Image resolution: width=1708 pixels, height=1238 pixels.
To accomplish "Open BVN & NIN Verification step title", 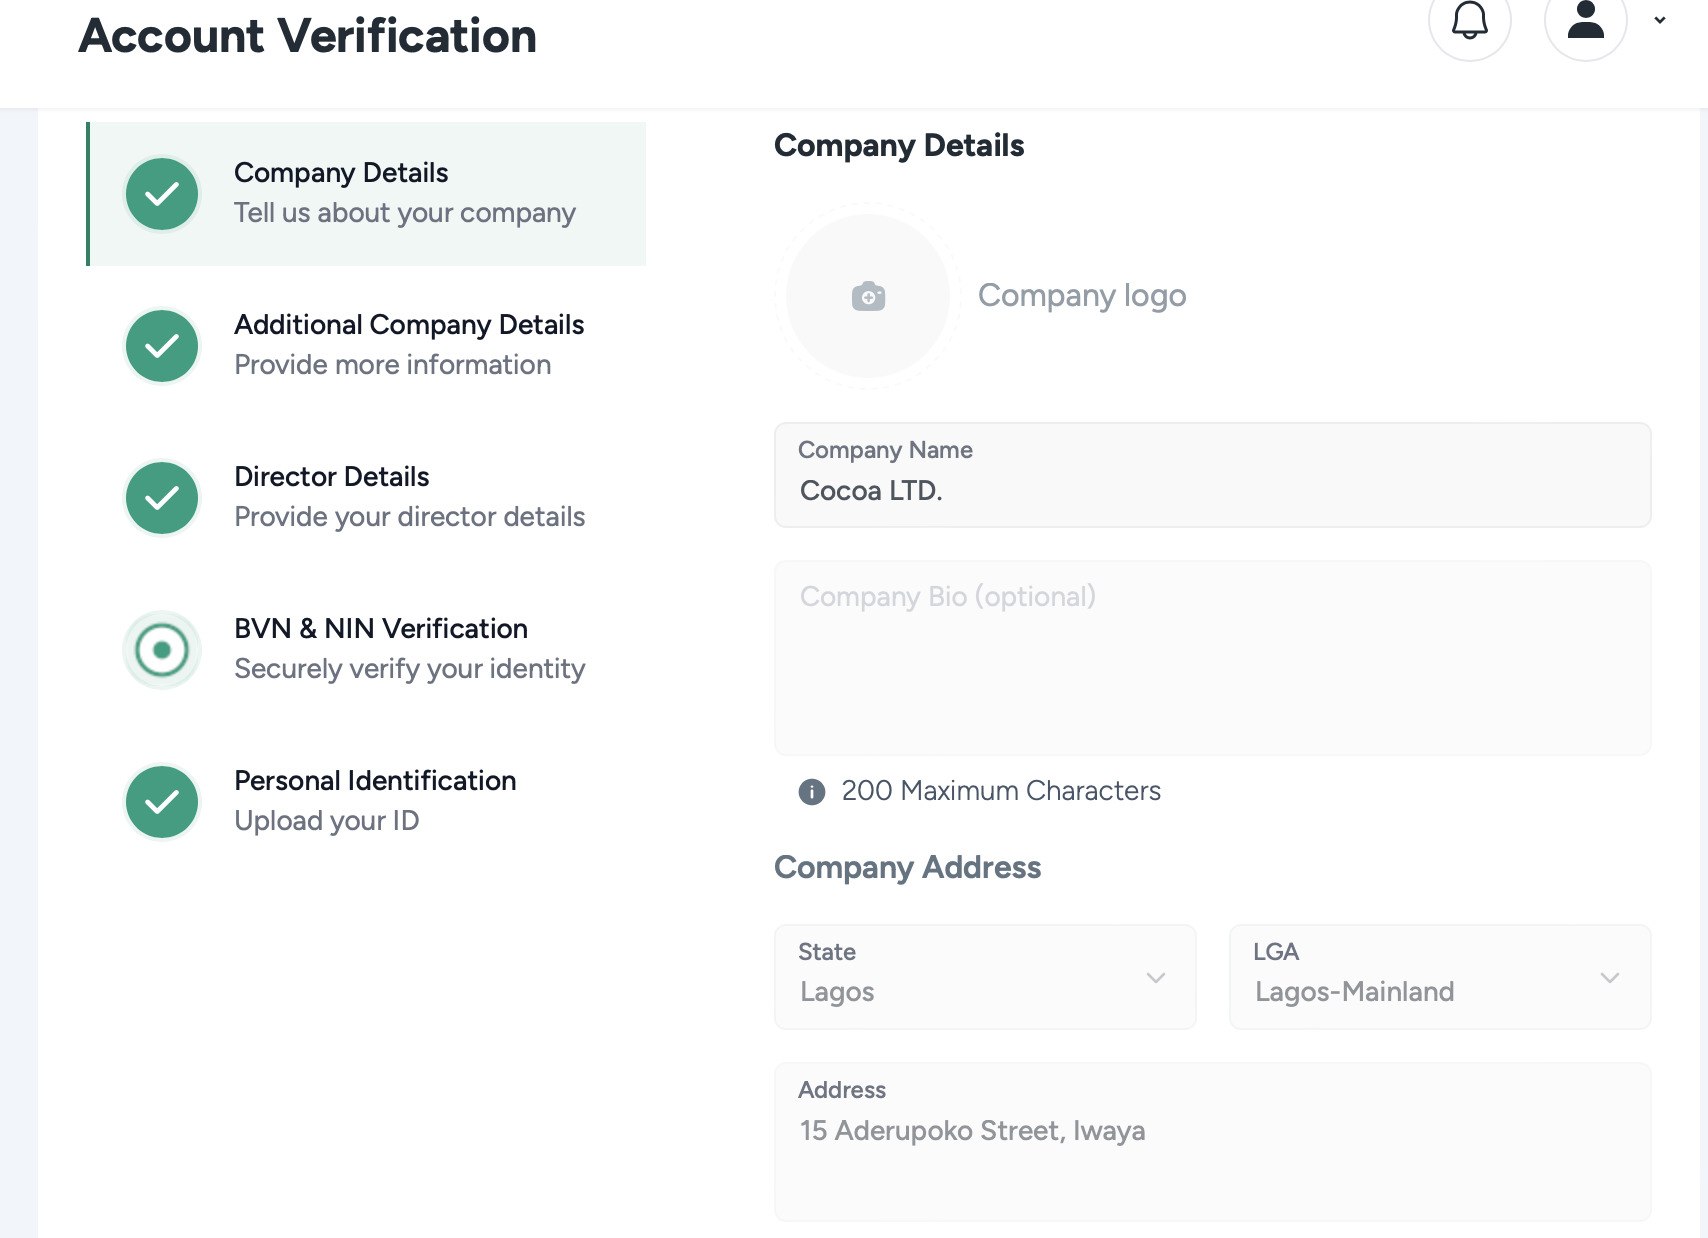I will 380,629.
